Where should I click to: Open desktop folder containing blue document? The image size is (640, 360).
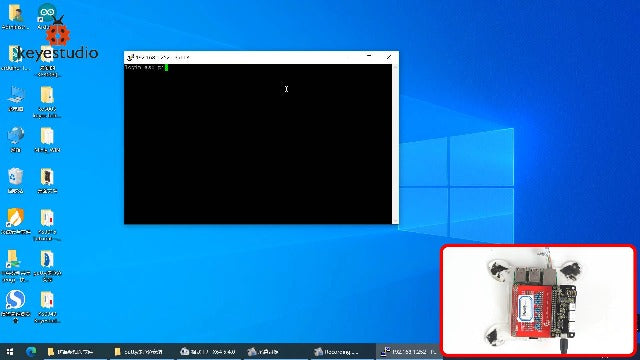[x=47, y=265]
